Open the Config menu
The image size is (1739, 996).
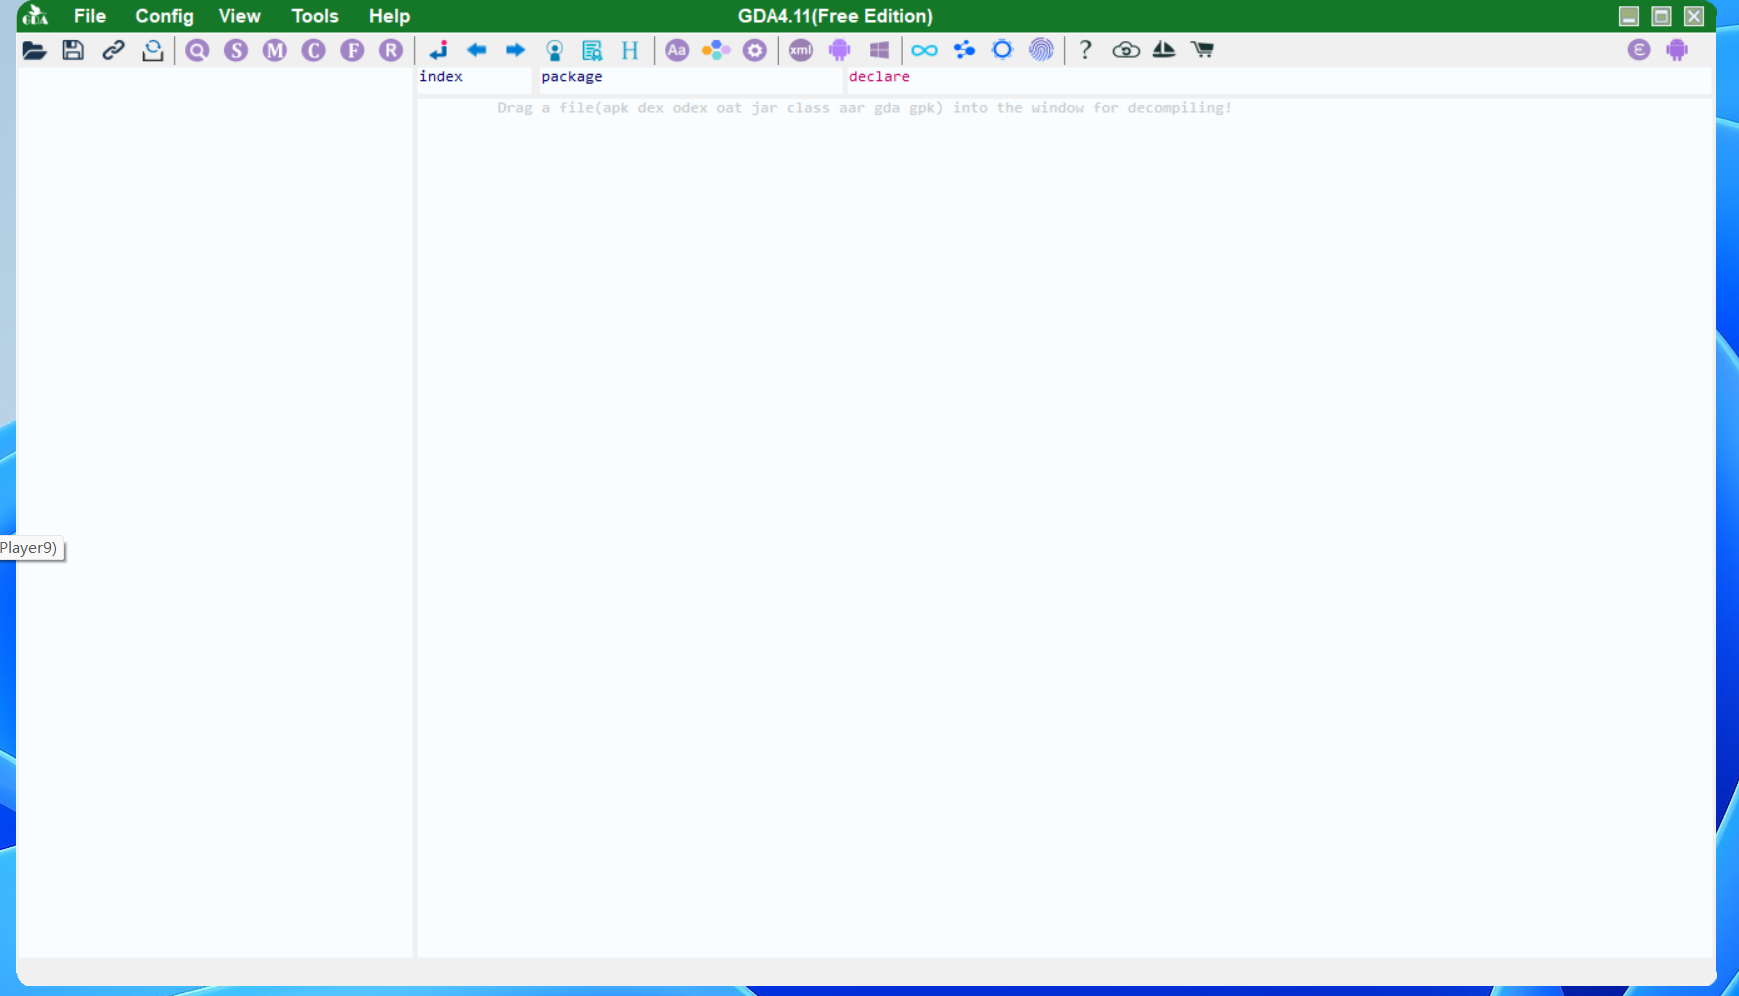pyautogui.click(x=164, y=16)
